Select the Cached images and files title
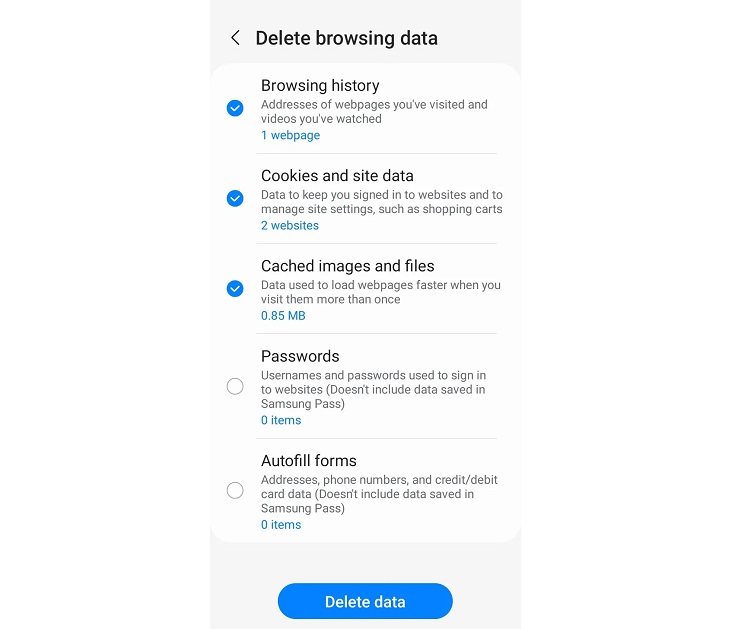 [x=347, y=266]
